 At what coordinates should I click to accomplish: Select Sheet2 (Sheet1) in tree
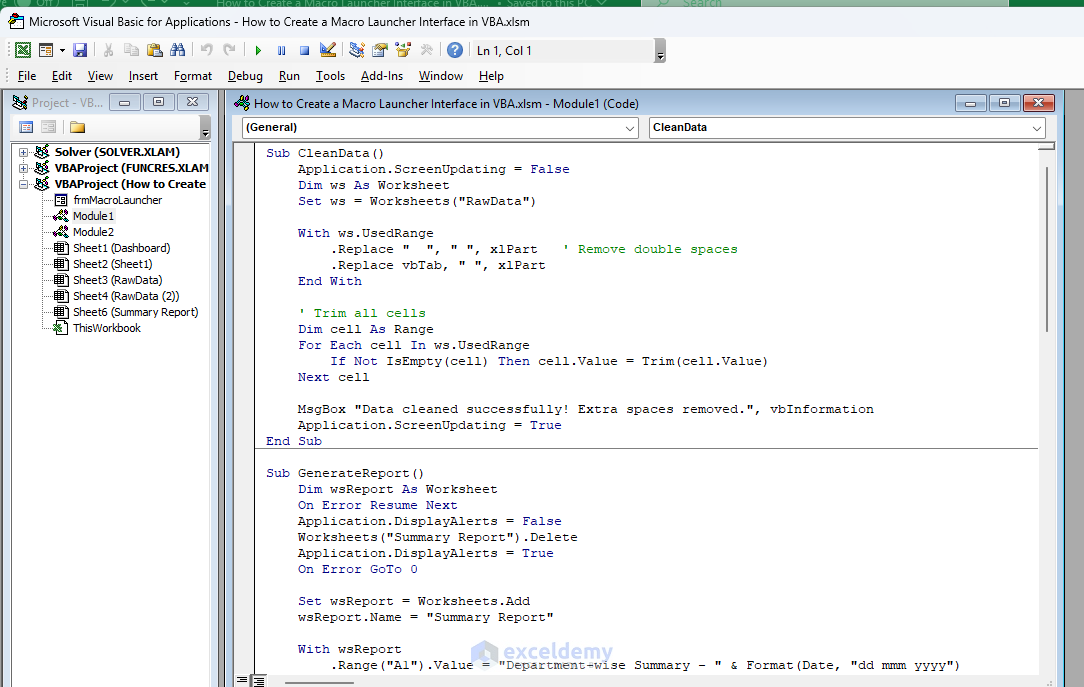click(113, 263)
